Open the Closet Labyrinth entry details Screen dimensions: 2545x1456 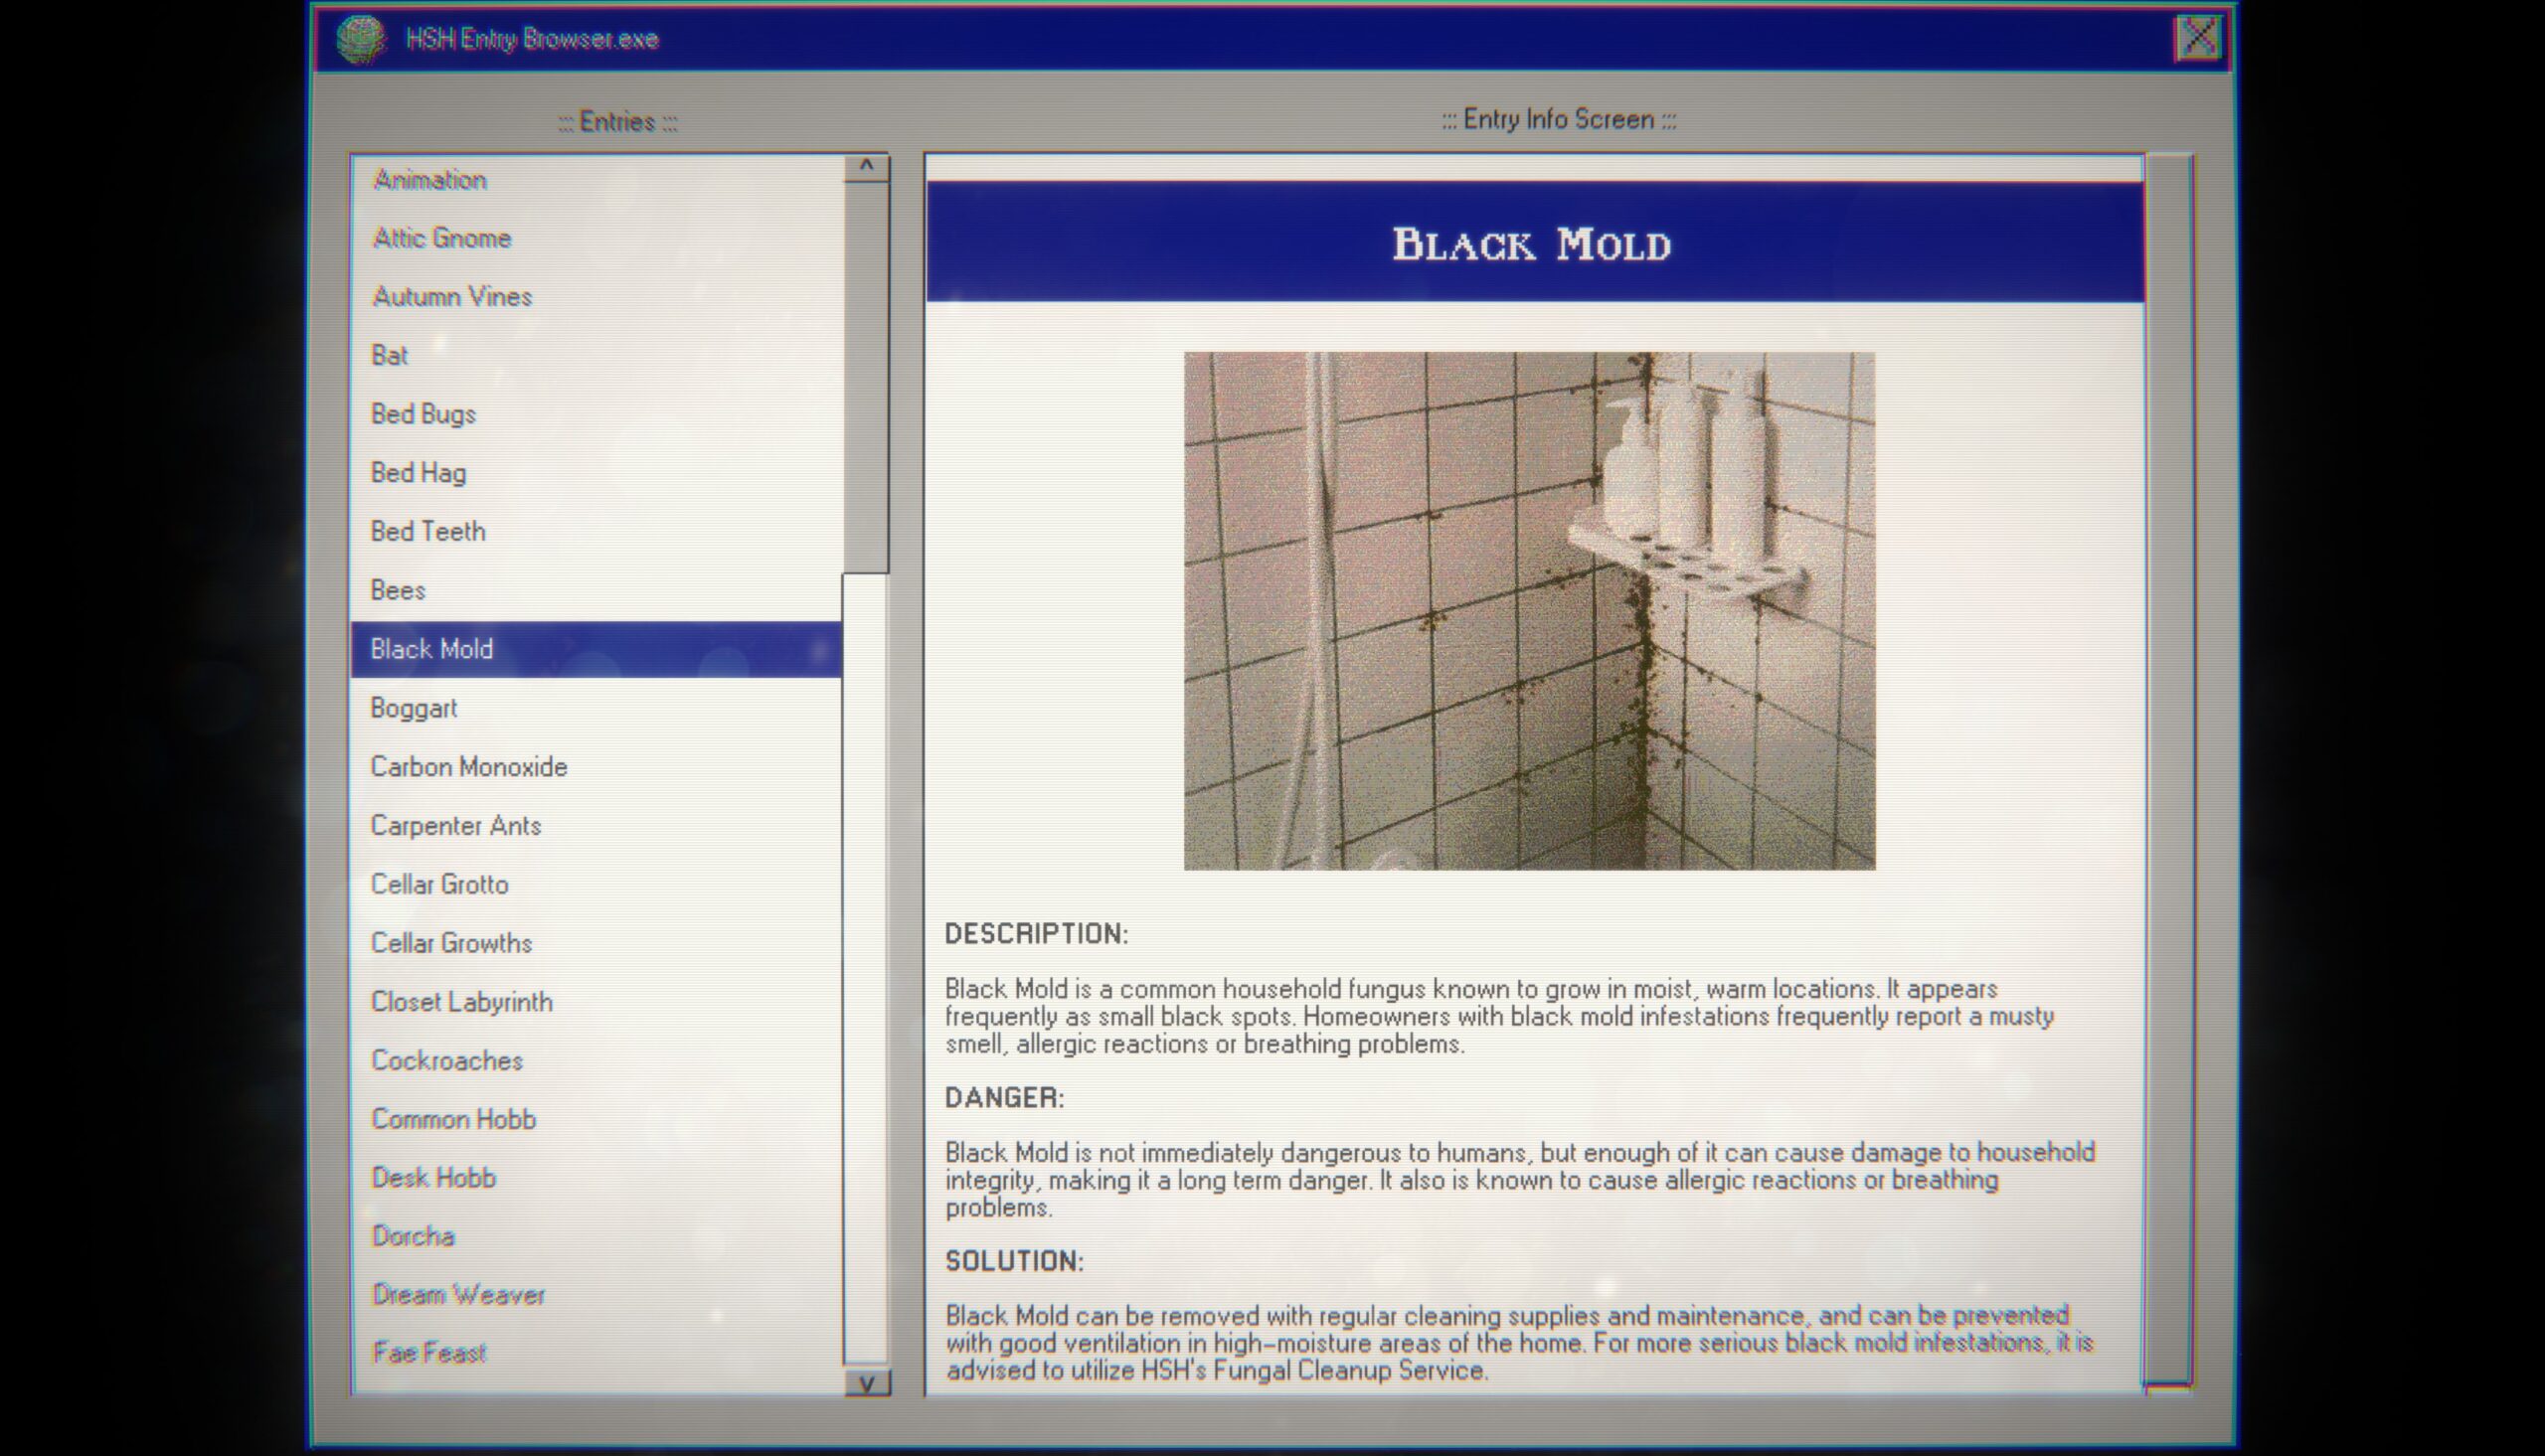pyautogui.click(x=459, y=1000)
